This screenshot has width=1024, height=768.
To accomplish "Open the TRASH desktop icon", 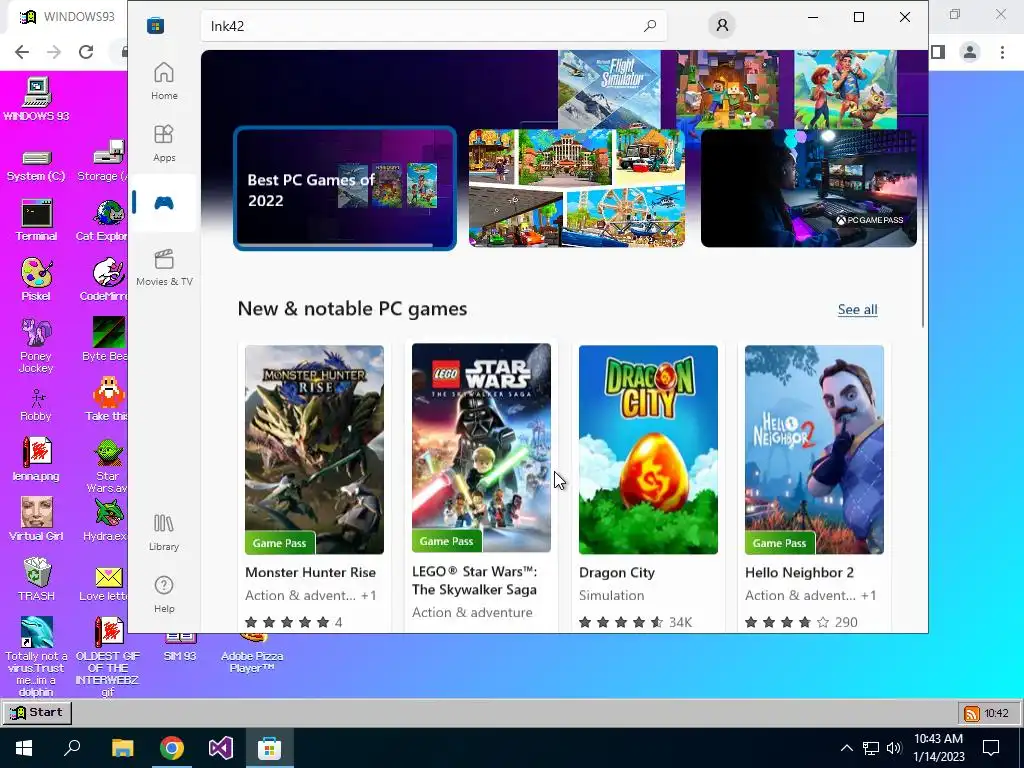I will [37, 579].
